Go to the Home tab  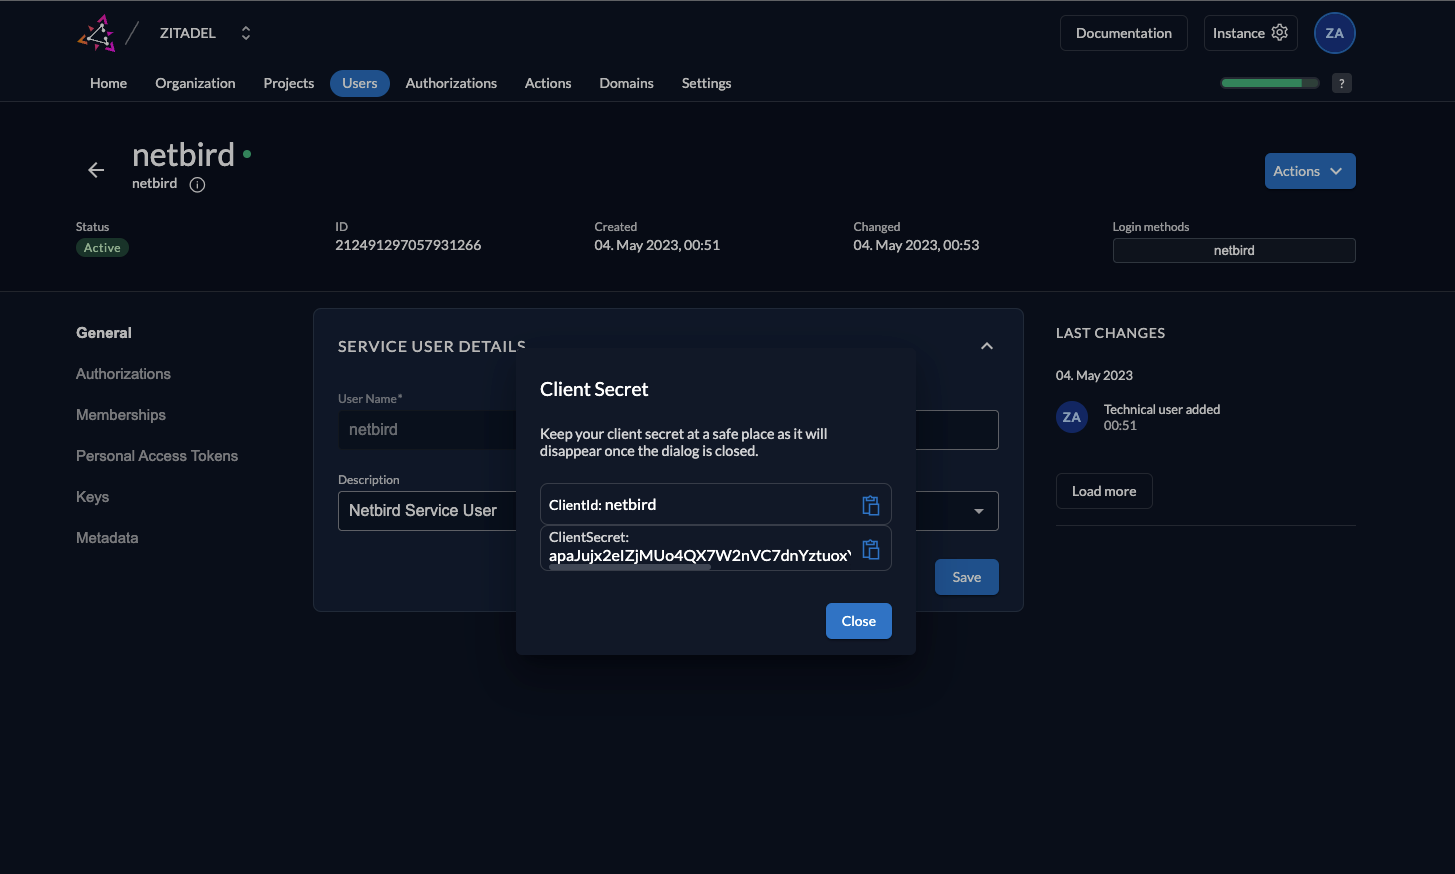pyautogui.click(x=108, y=83)
